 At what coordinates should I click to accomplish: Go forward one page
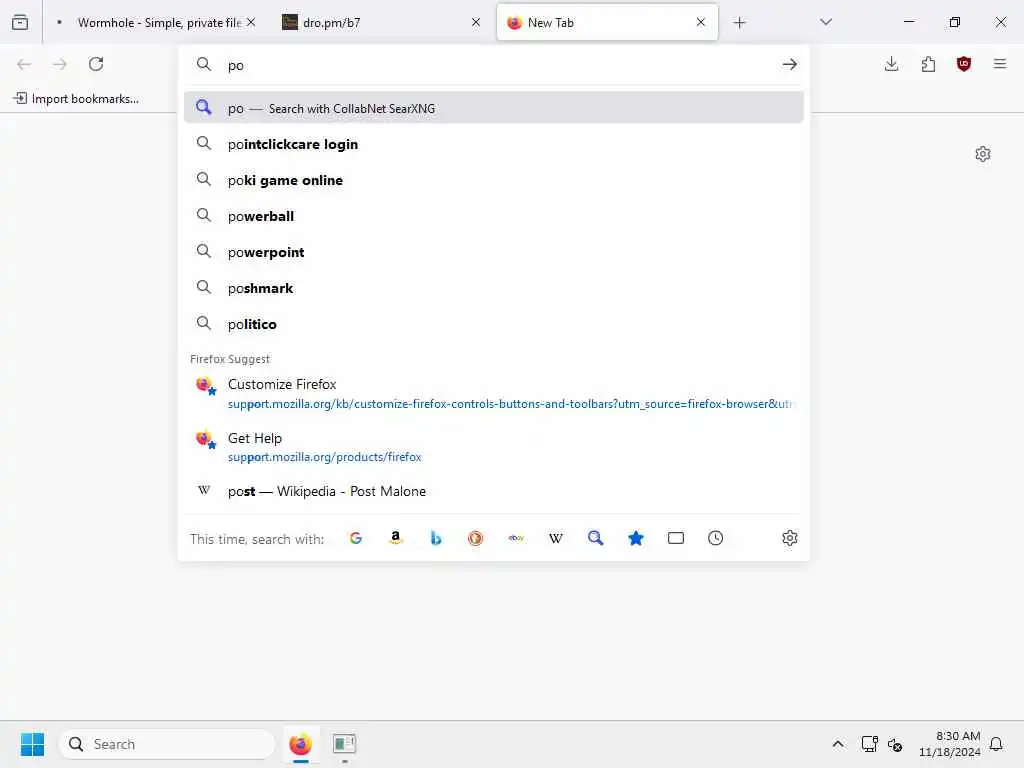(x=60, y=64)
